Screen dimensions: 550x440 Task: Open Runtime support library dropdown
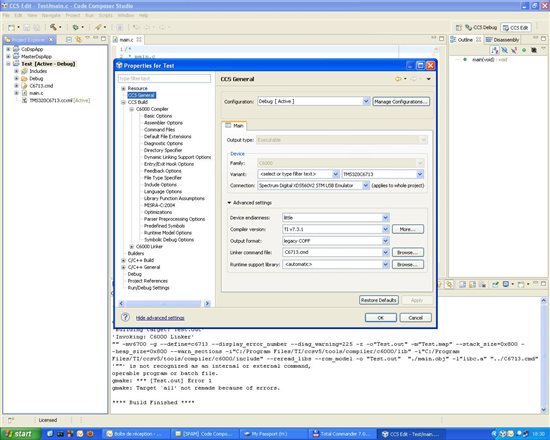click(x=385, y=265)
